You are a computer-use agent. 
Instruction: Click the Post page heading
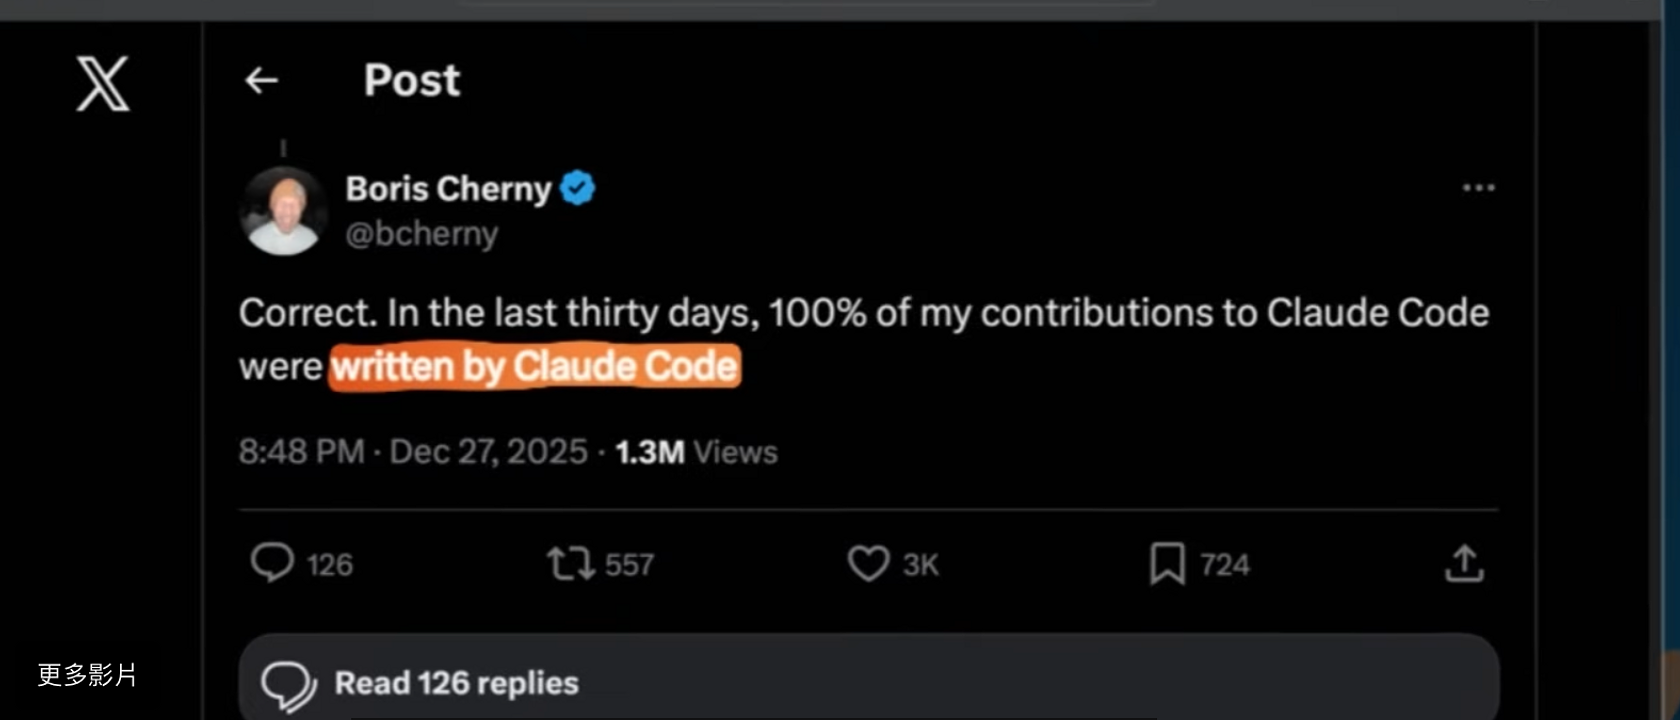[412, 80]
